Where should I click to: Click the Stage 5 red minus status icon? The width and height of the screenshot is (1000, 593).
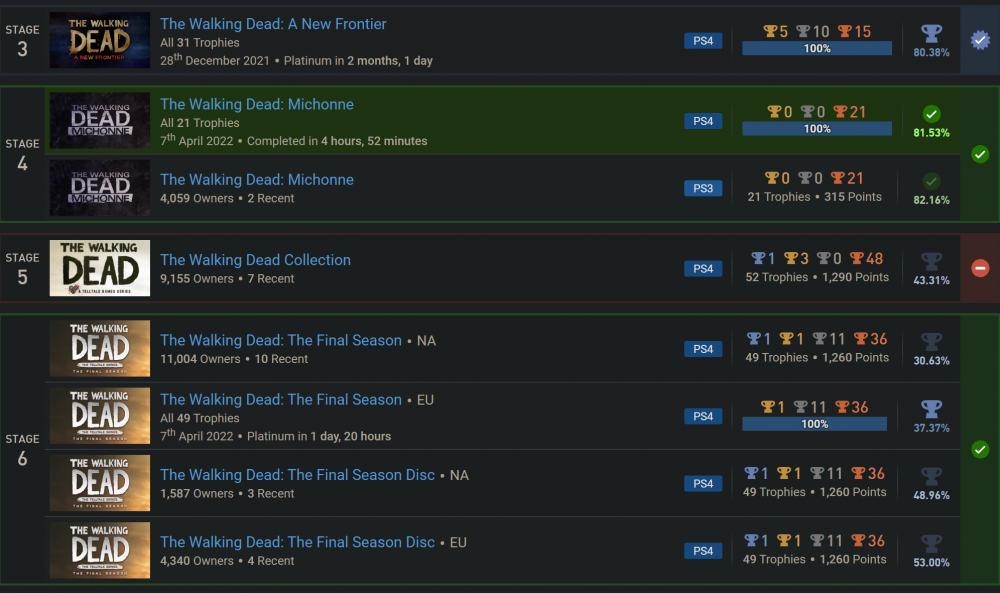click(980, 268)
